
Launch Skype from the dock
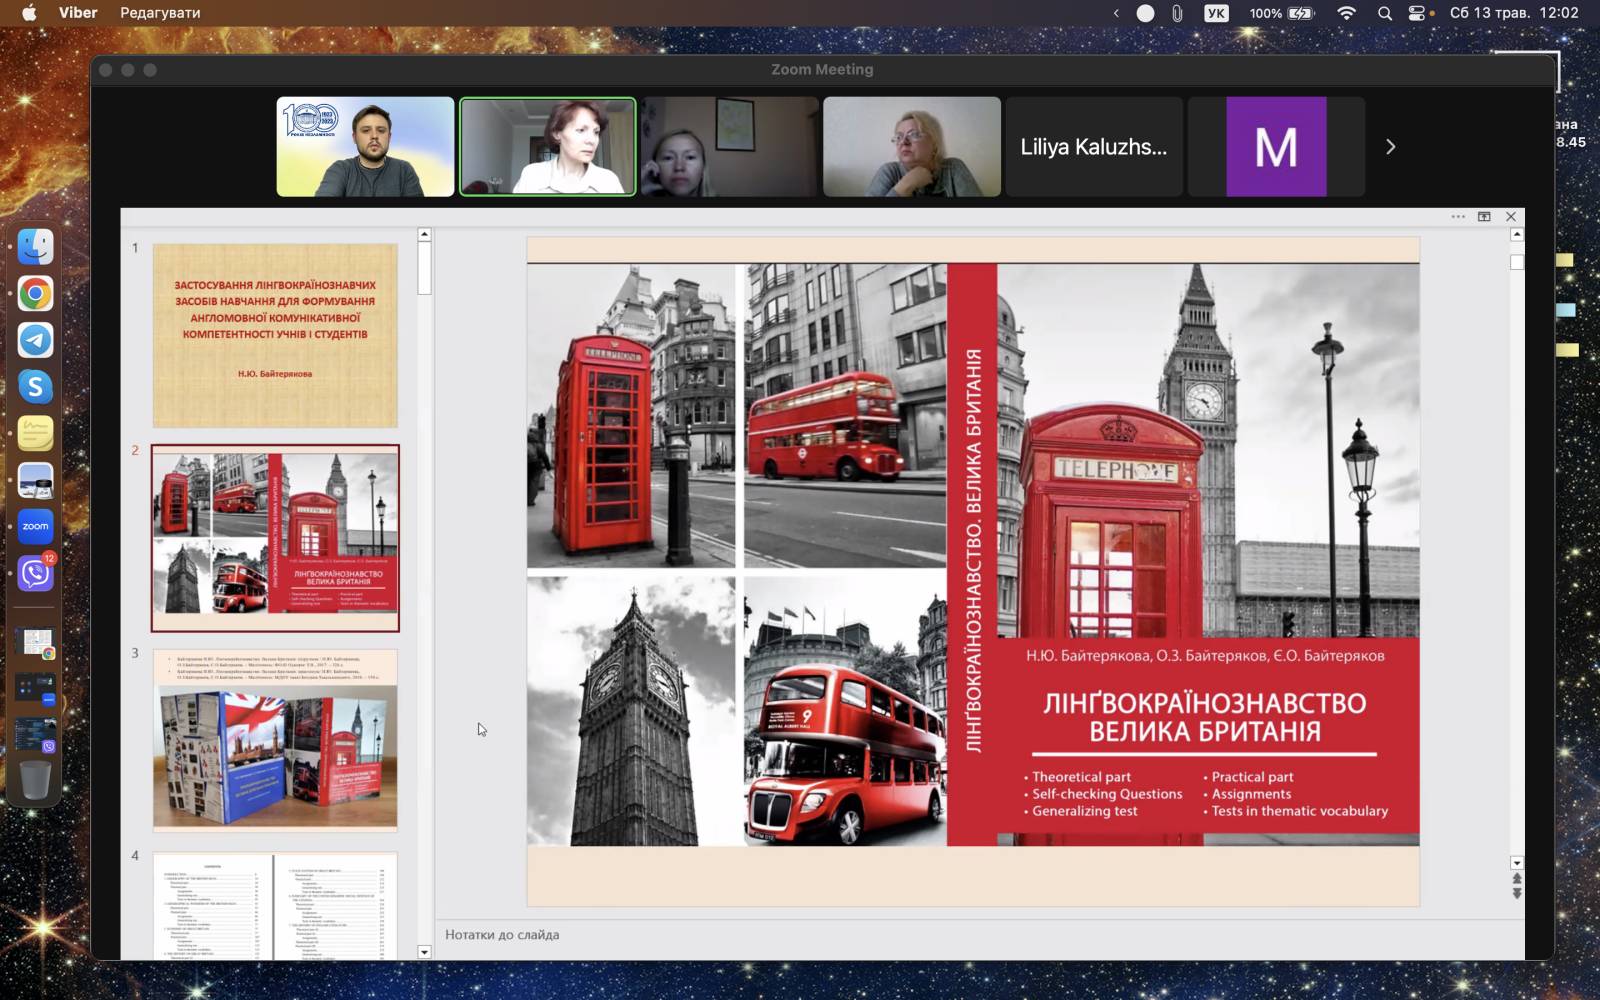pos(35,387)
